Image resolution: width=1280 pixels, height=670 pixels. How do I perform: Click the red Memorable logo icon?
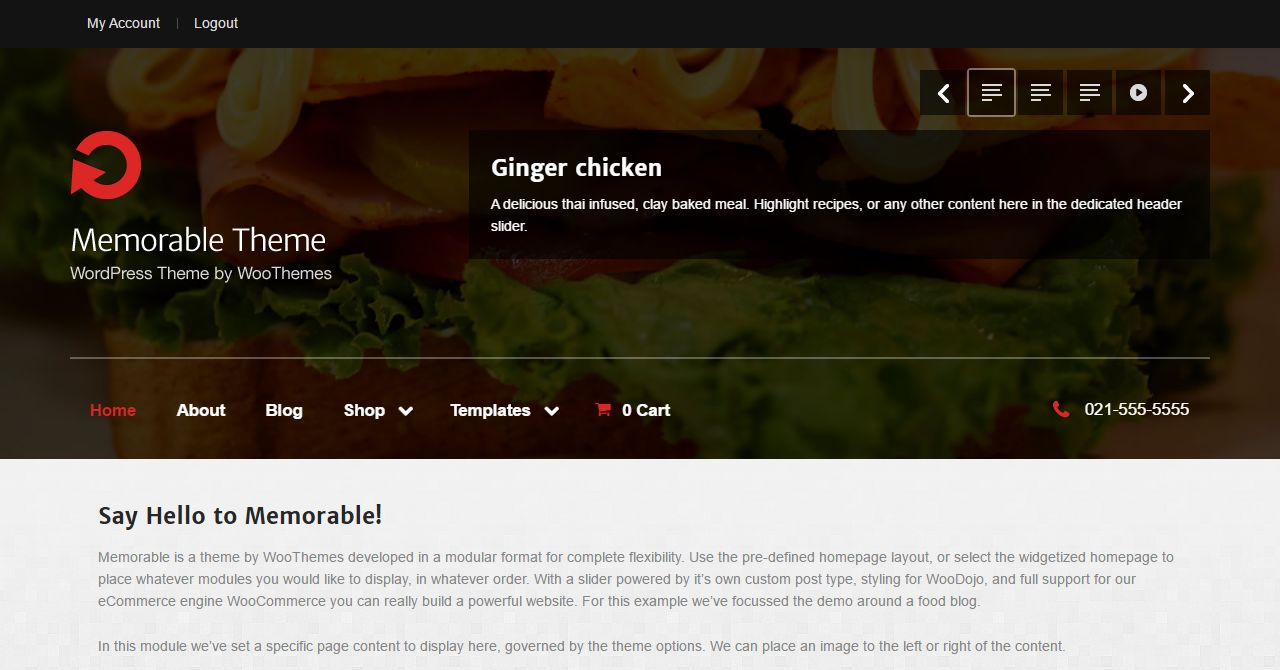click(106, 164)
